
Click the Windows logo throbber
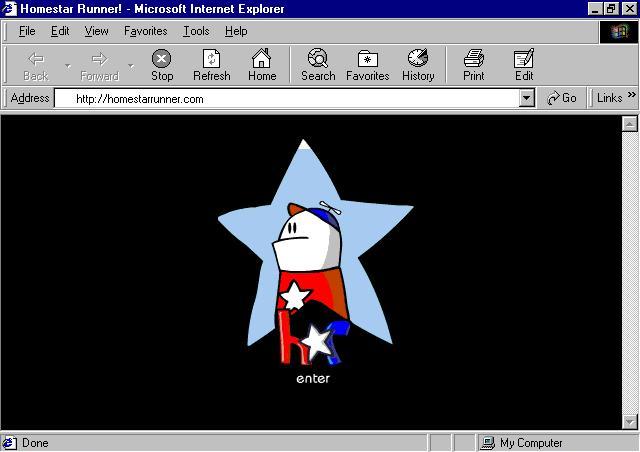coord(619,32)
